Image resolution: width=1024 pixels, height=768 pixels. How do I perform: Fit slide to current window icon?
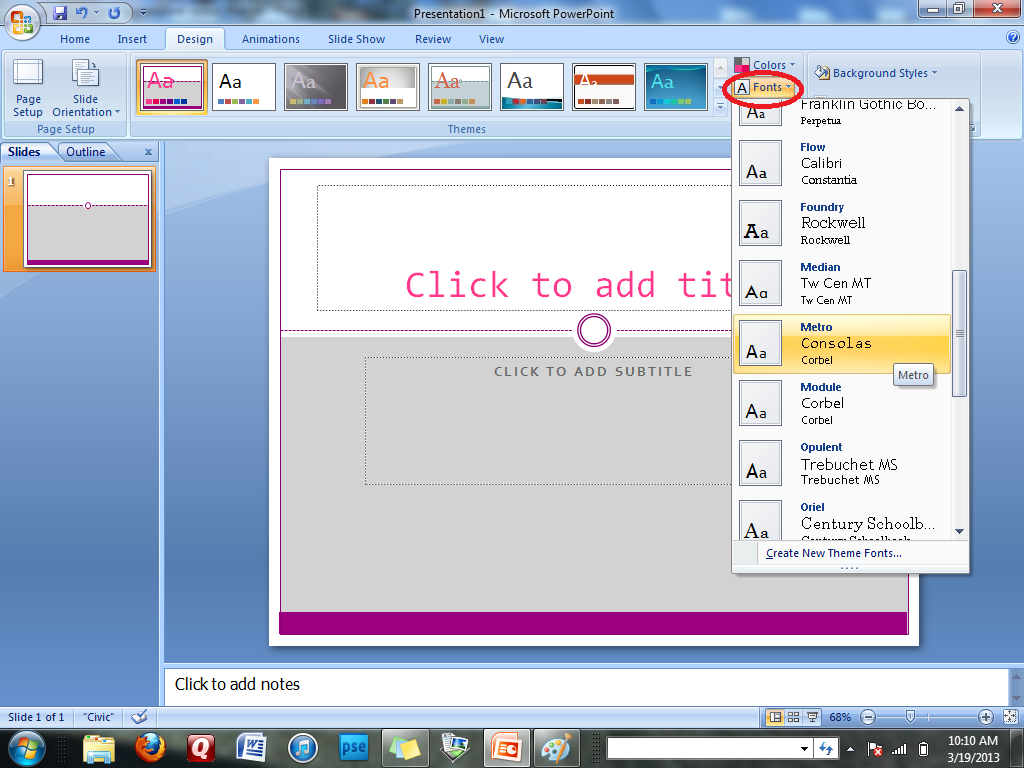(1010, 717)
